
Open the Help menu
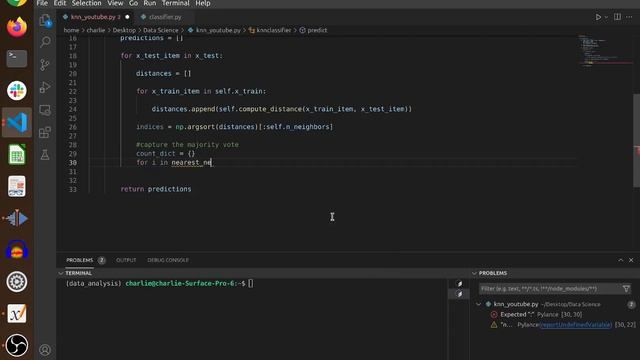tap(202, 3)
